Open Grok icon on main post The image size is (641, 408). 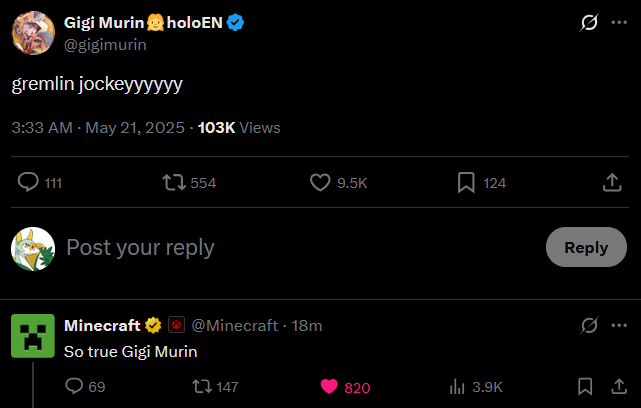click(x=589, y=22)
